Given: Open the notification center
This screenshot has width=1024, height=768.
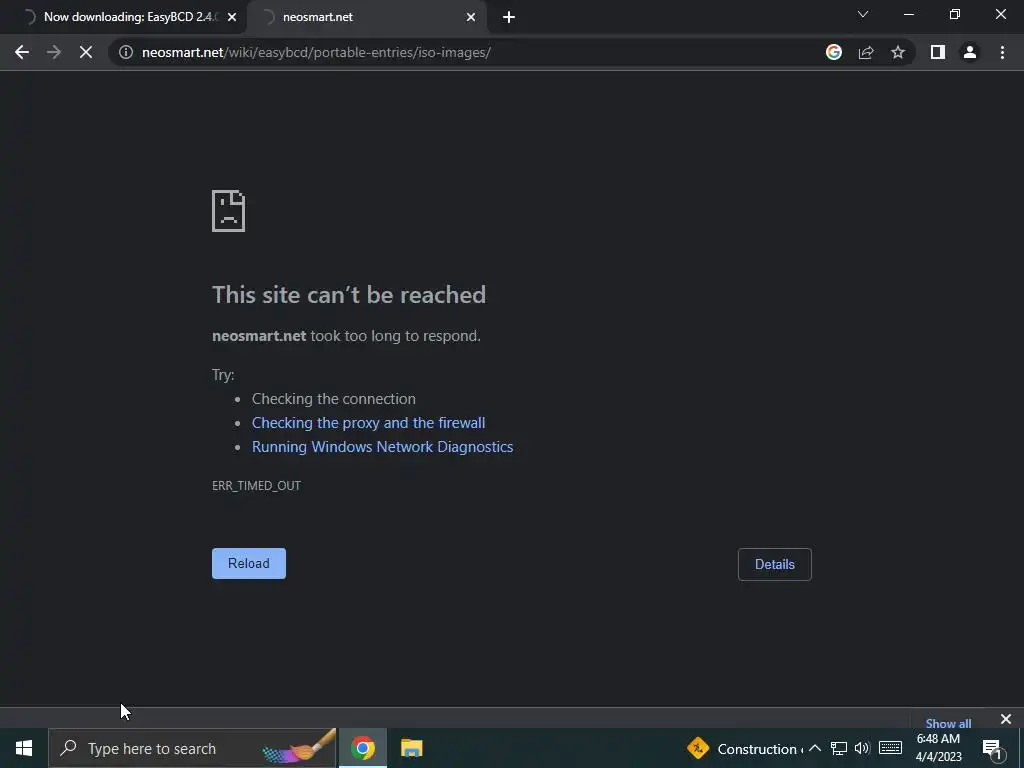Looking at the screenshot, I should coord(992,748).
